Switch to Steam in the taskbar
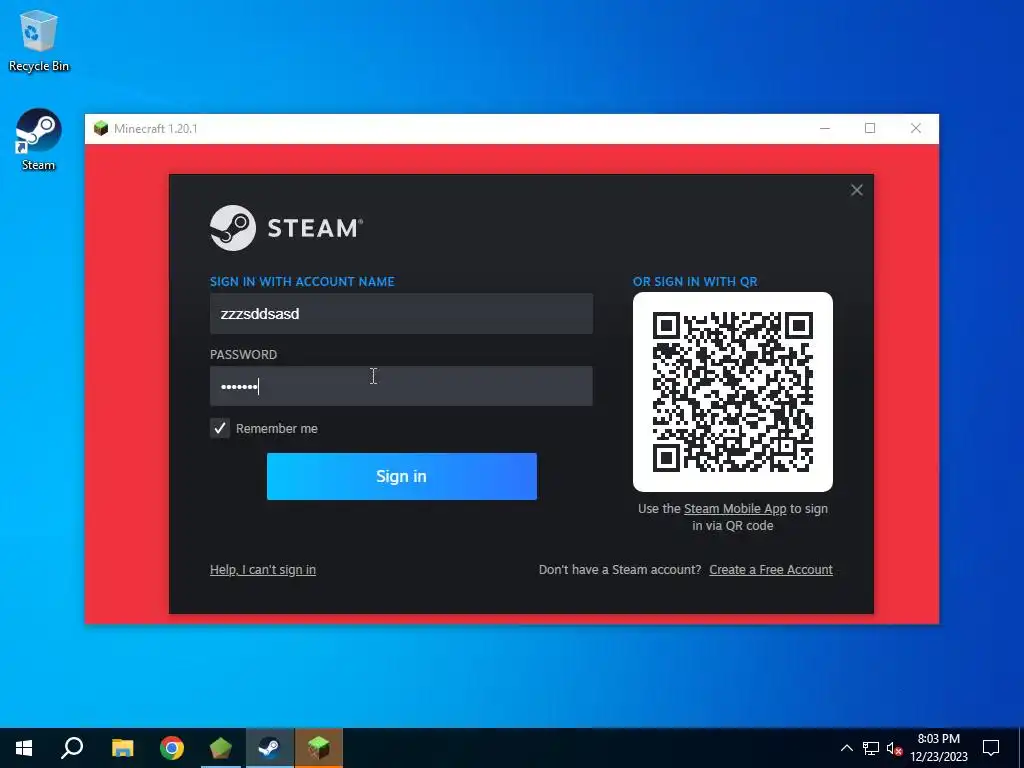This screenshot has height=768, width=1024. pyautogui.click(x=270, y=748)
